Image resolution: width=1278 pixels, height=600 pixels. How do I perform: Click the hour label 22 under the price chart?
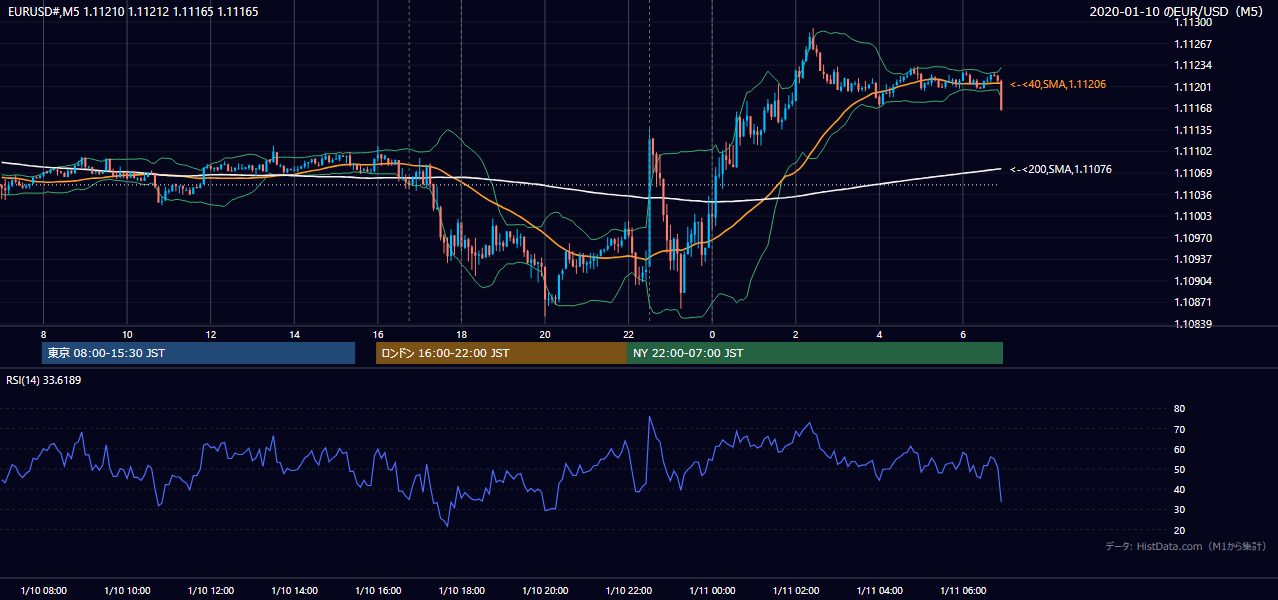click(628, 334)
